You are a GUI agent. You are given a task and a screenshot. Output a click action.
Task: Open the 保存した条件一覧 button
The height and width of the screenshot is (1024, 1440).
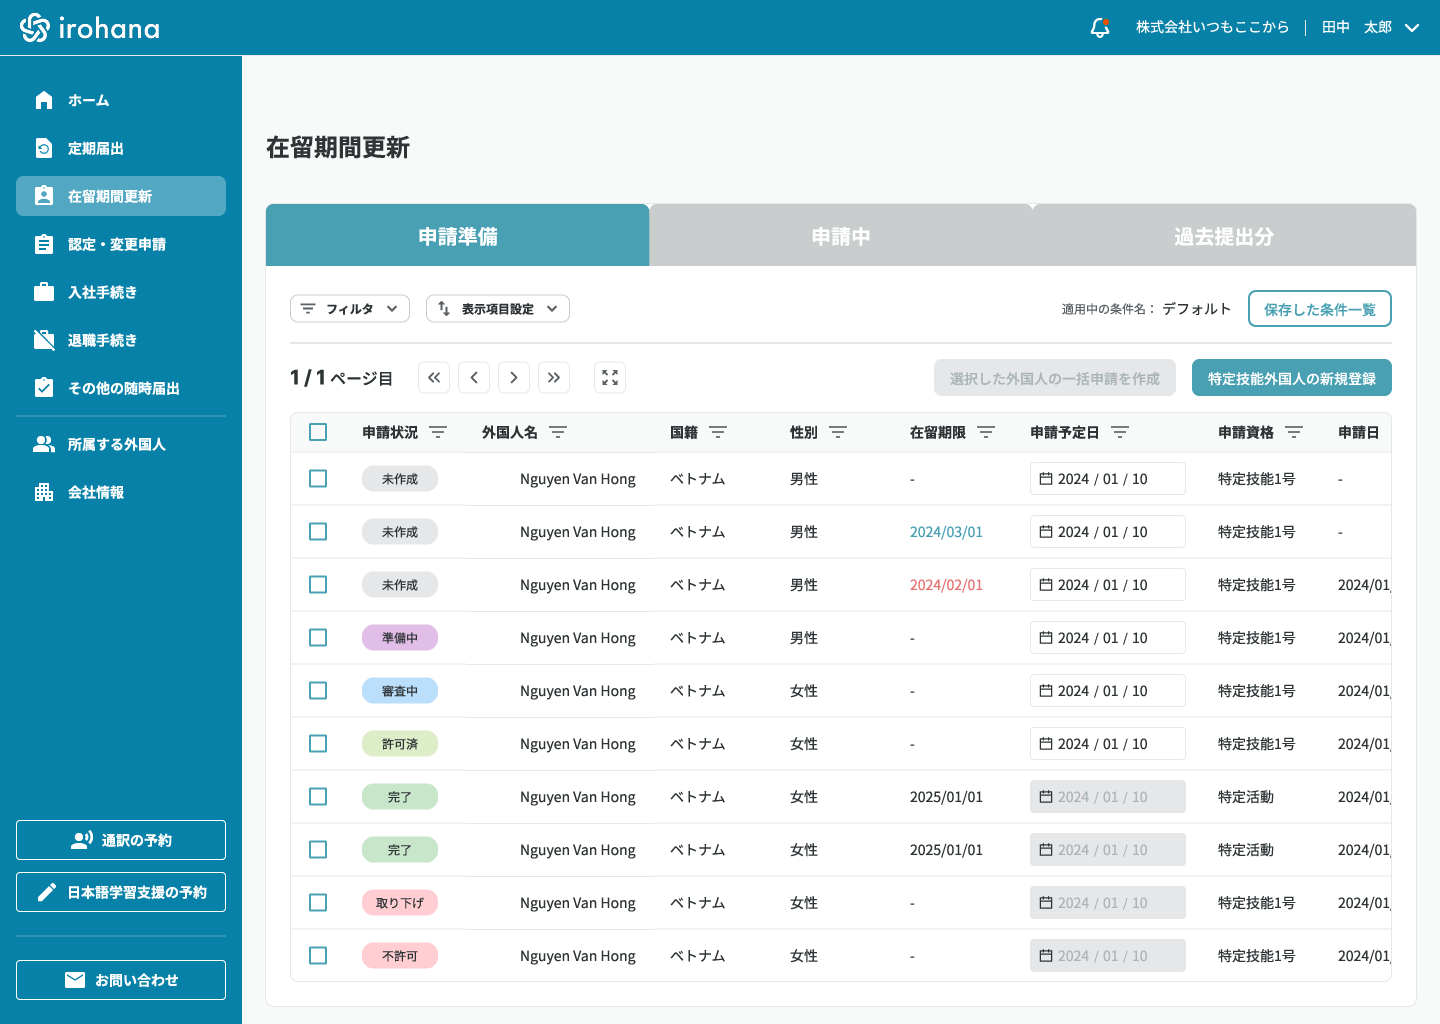click(1319, 309)
